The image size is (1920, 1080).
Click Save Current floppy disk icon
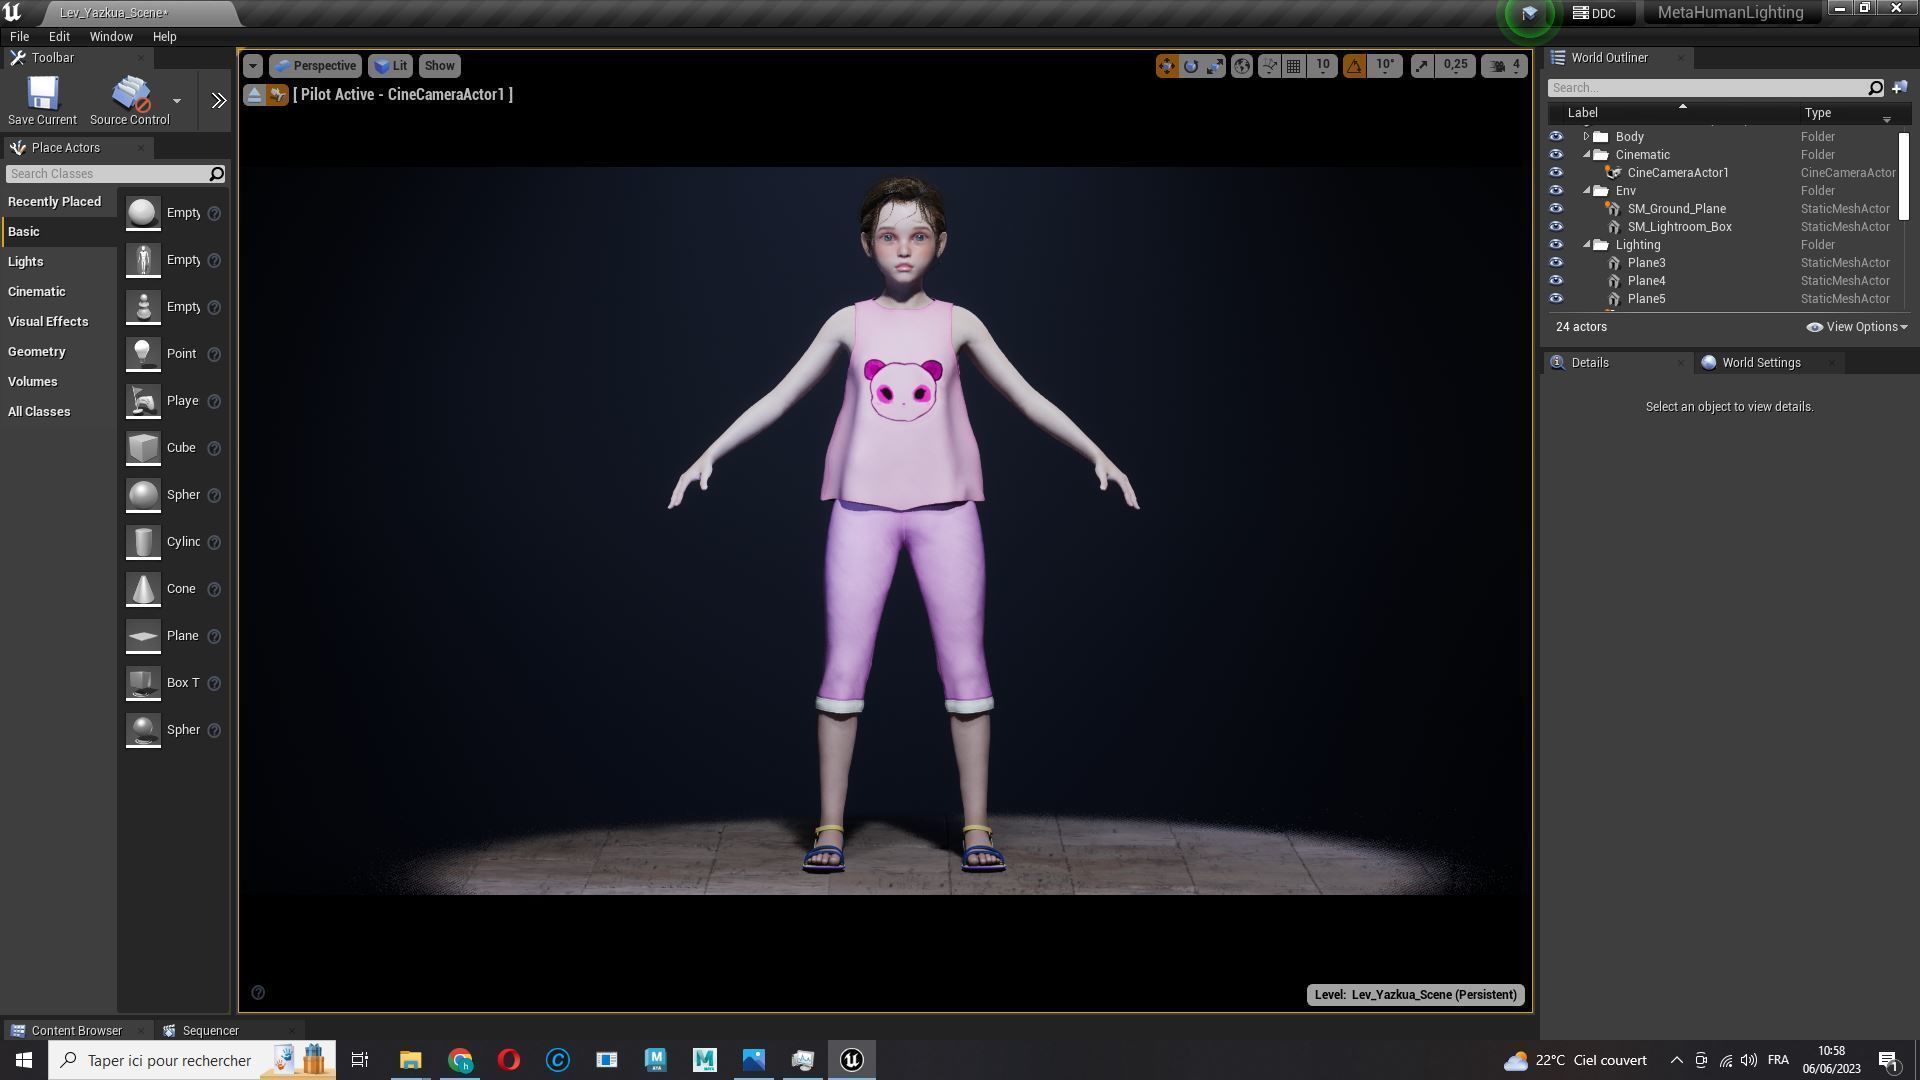(42, 95)
